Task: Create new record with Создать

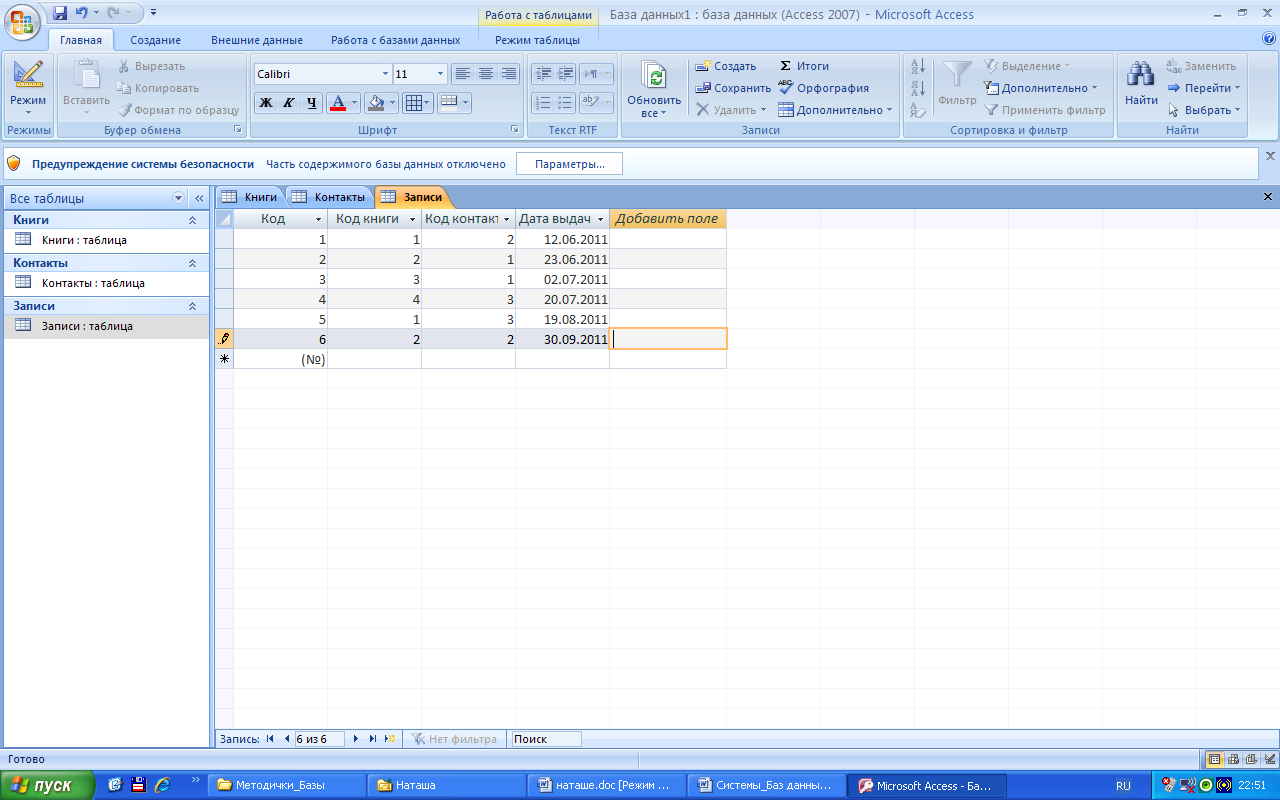Action: coord(727,66)
